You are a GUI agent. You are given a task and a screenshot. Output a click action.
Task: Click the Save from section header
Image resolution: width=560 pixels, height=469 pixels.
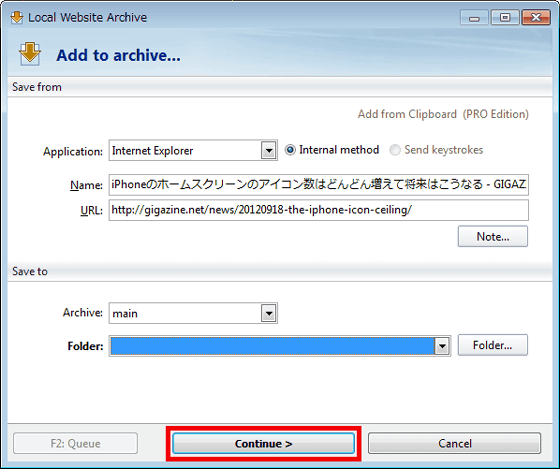coord(280,87)
